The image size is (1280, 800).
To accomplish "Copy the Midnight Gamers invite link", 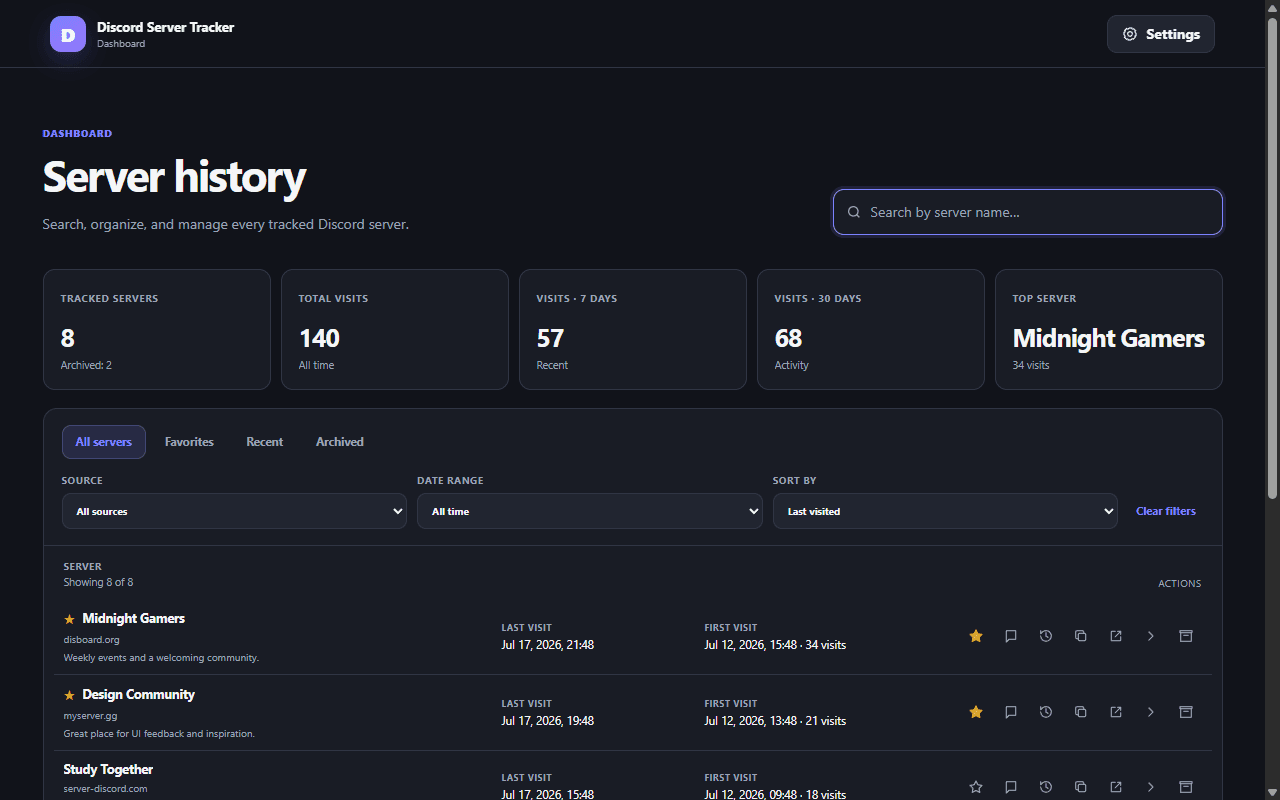I will pos(1081,636).
